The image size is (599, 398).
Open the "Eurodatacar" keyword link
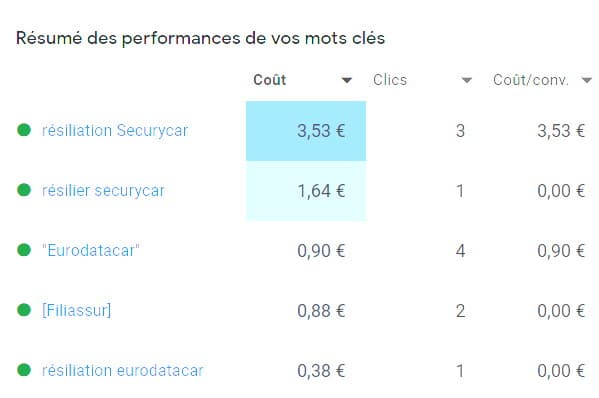tap(91, 251)
